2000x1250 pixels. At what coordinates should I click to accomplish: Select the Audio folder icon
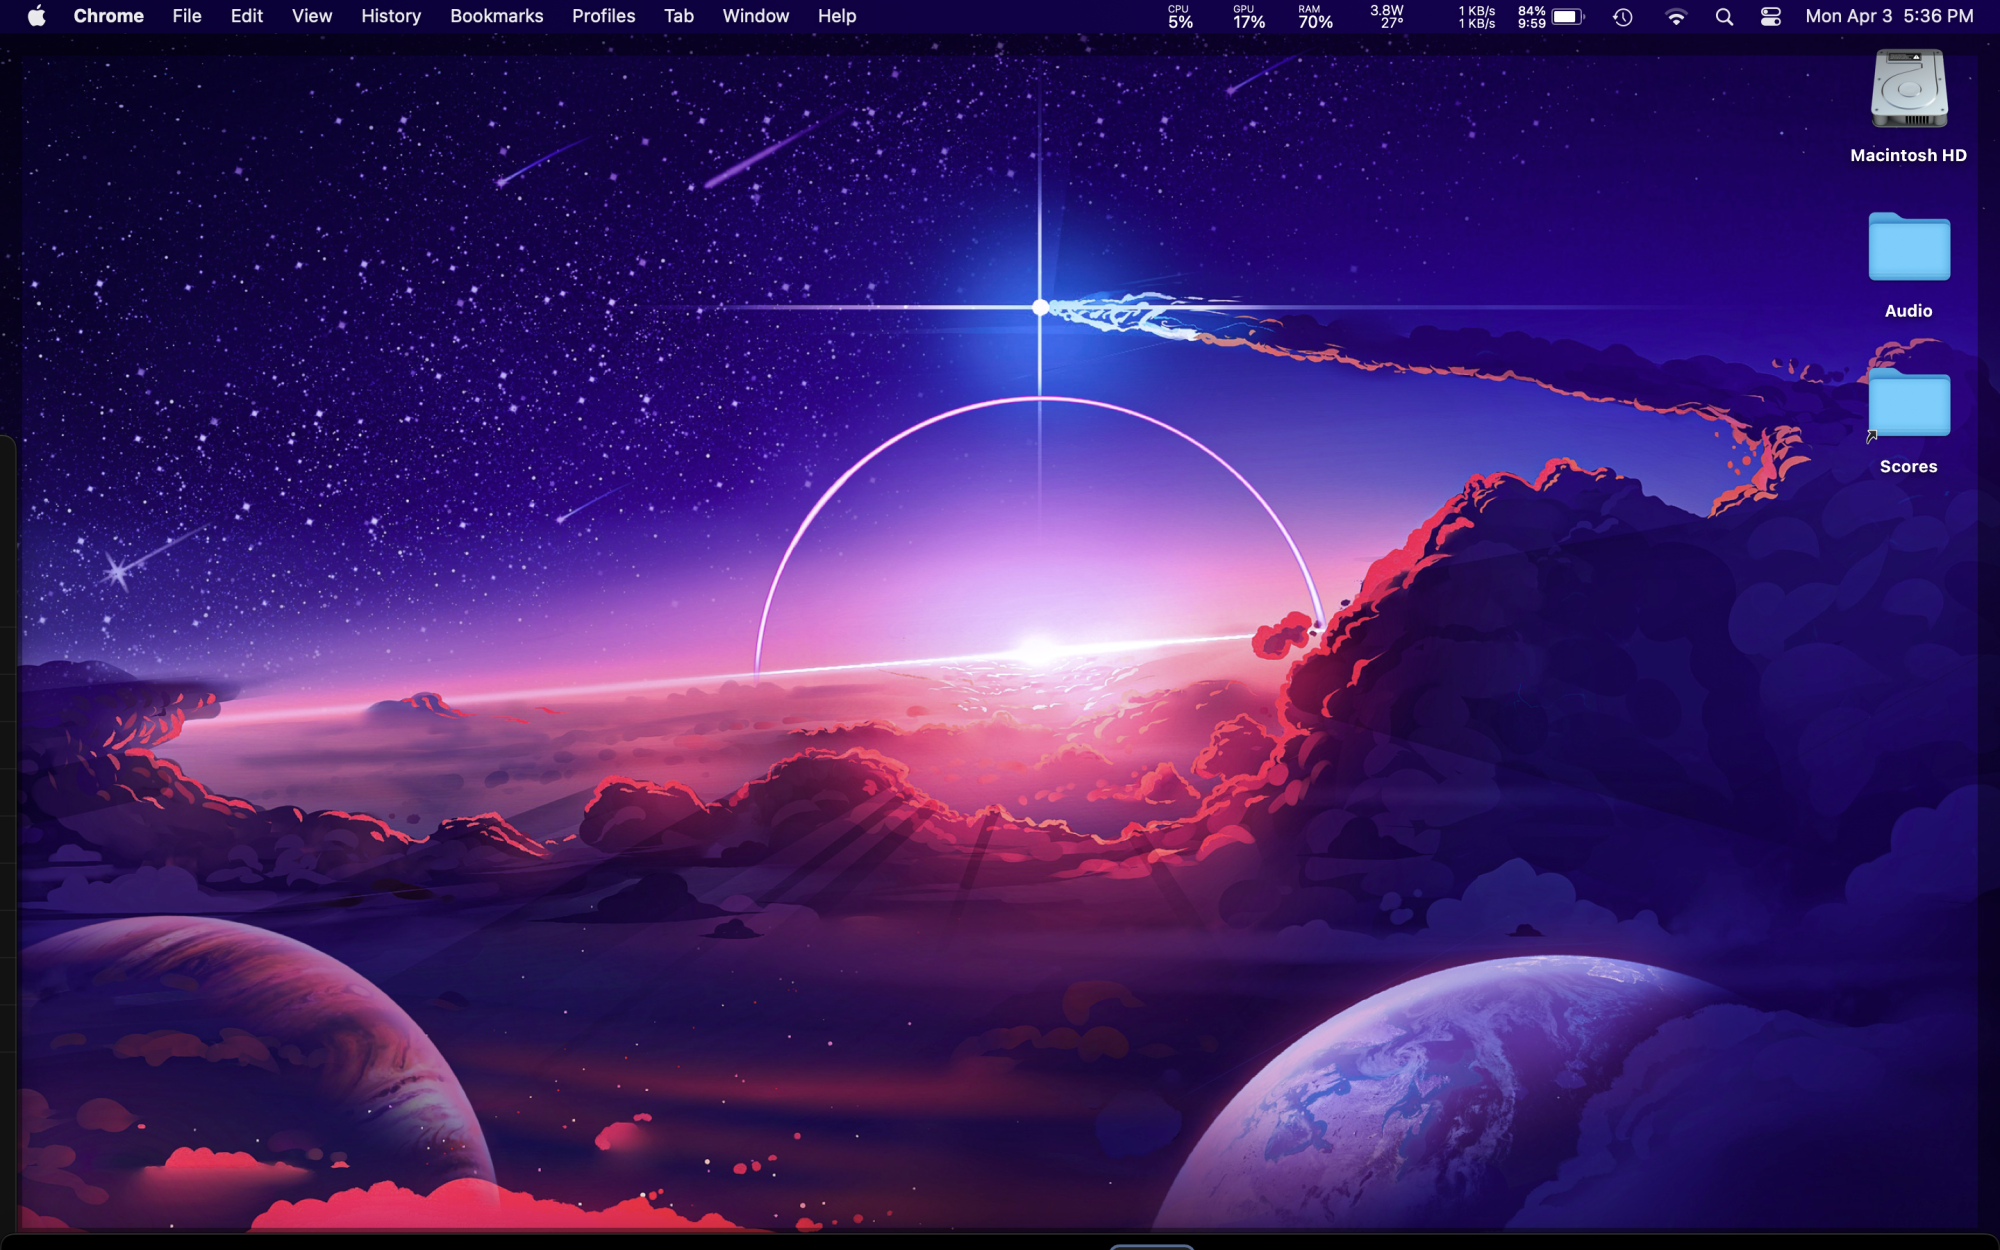point(1908,248)
